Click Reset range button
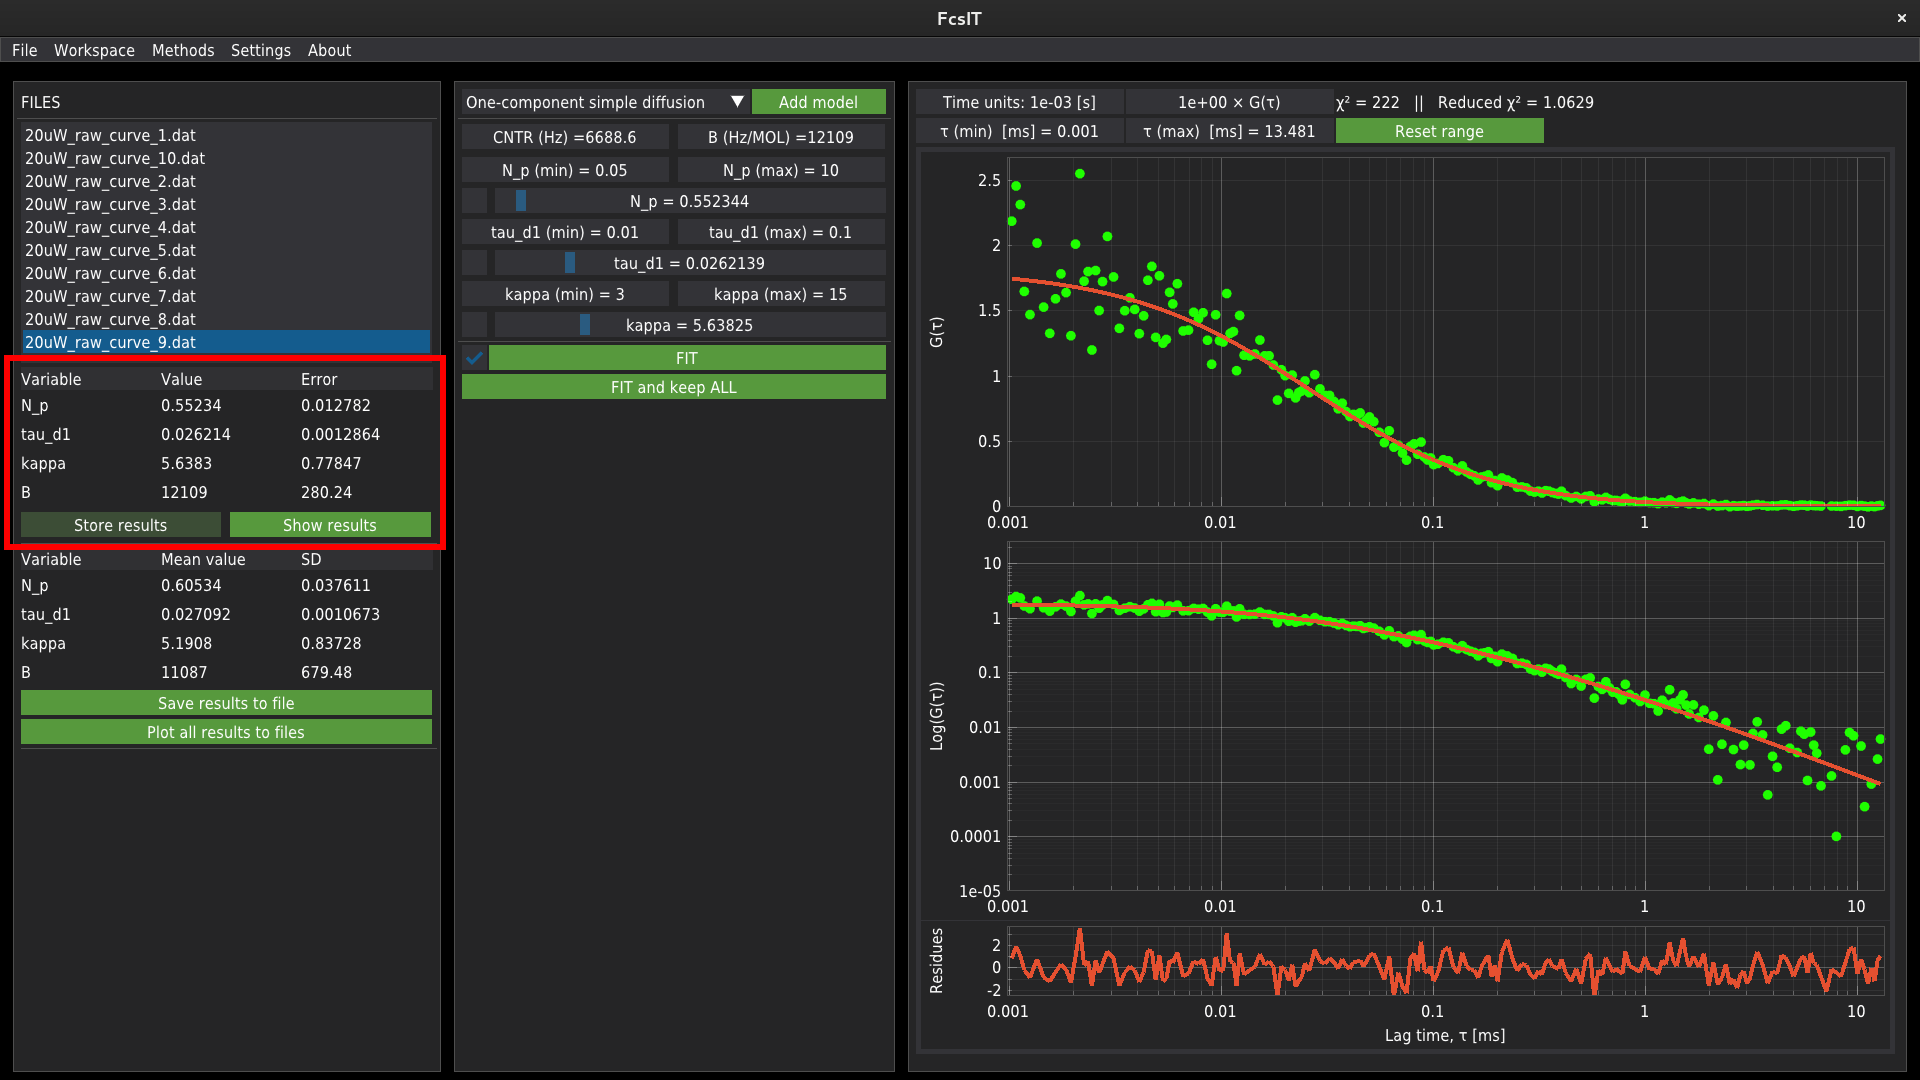 pyautogui.click(x=1438, y=131)
